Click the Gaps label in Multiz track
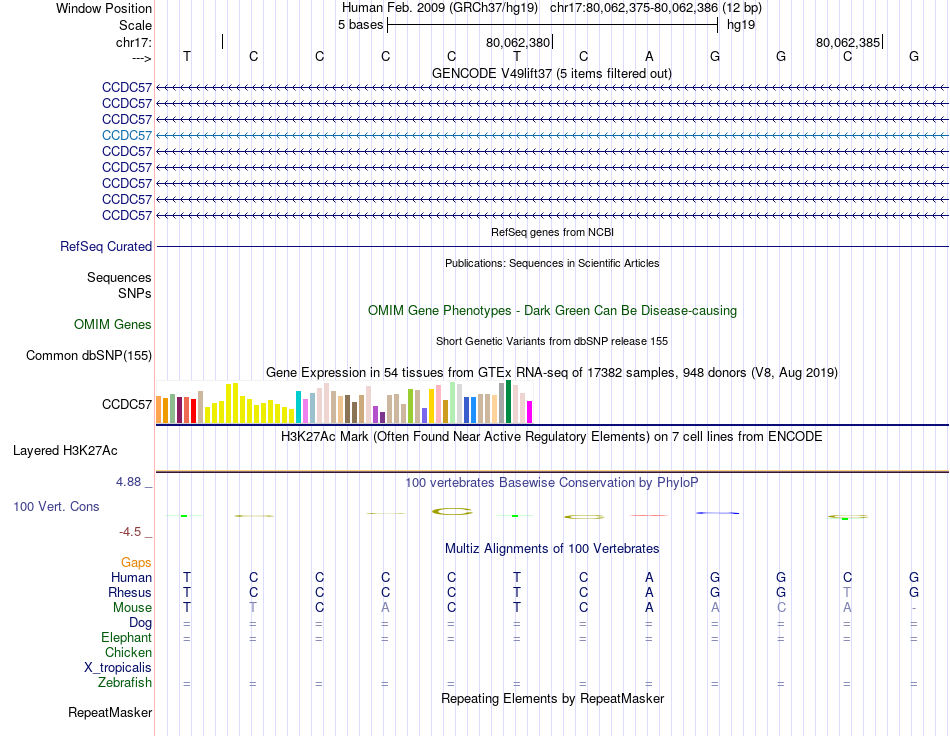 pos(136,563)
